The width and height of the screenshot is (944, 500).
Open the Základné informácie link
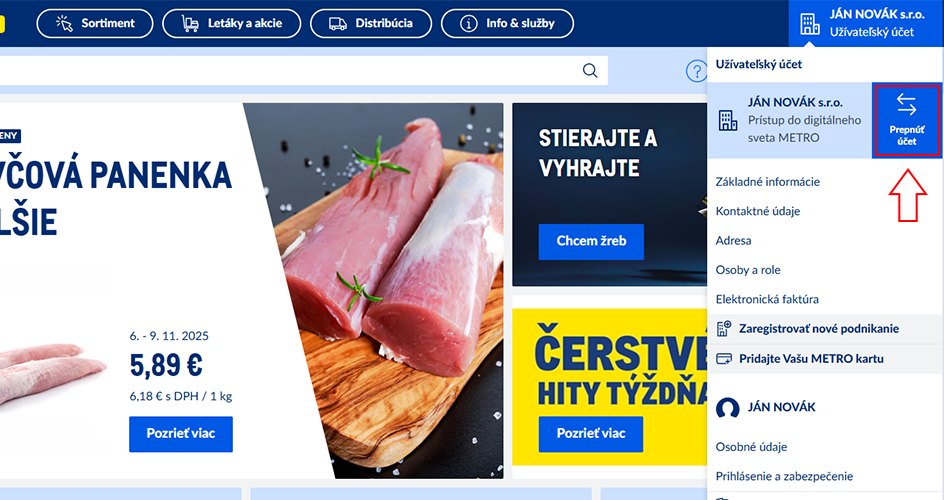[768, 182]
